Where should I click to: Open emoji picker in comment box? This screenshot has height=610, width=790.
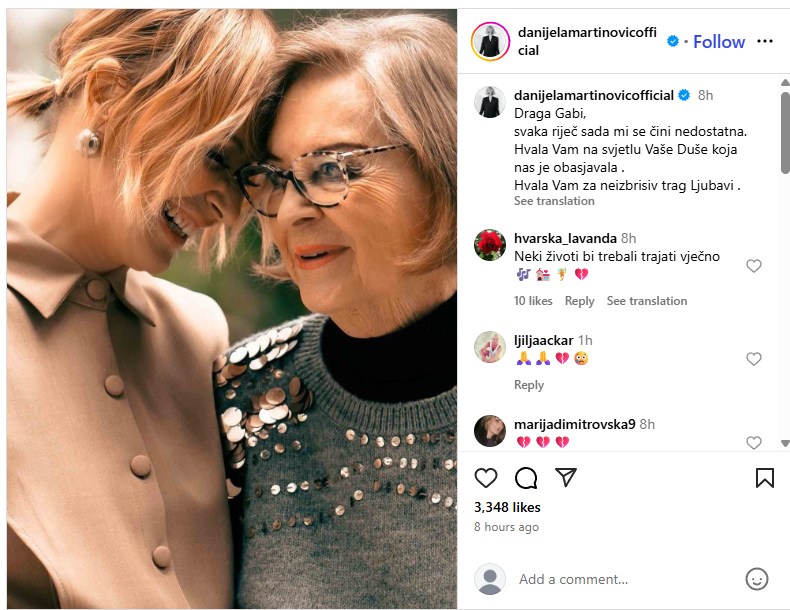[x=757, y=579]
